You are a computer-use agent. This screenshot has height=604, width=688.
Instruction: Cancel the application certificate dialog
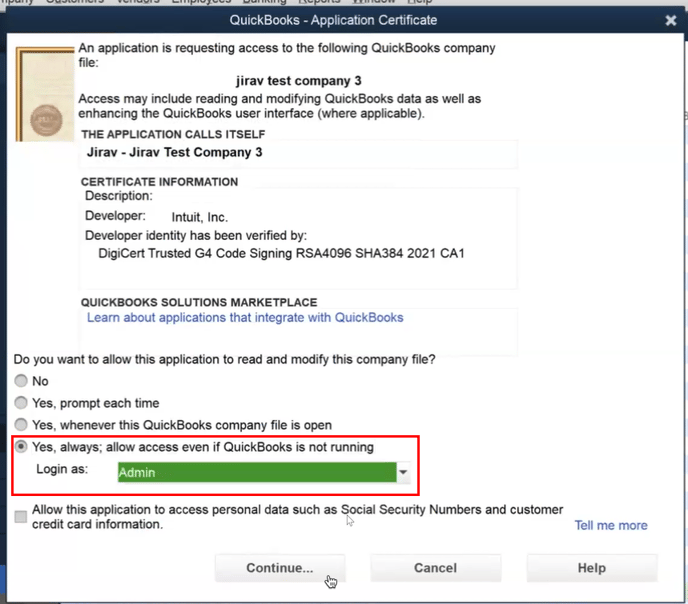point(435,568)
